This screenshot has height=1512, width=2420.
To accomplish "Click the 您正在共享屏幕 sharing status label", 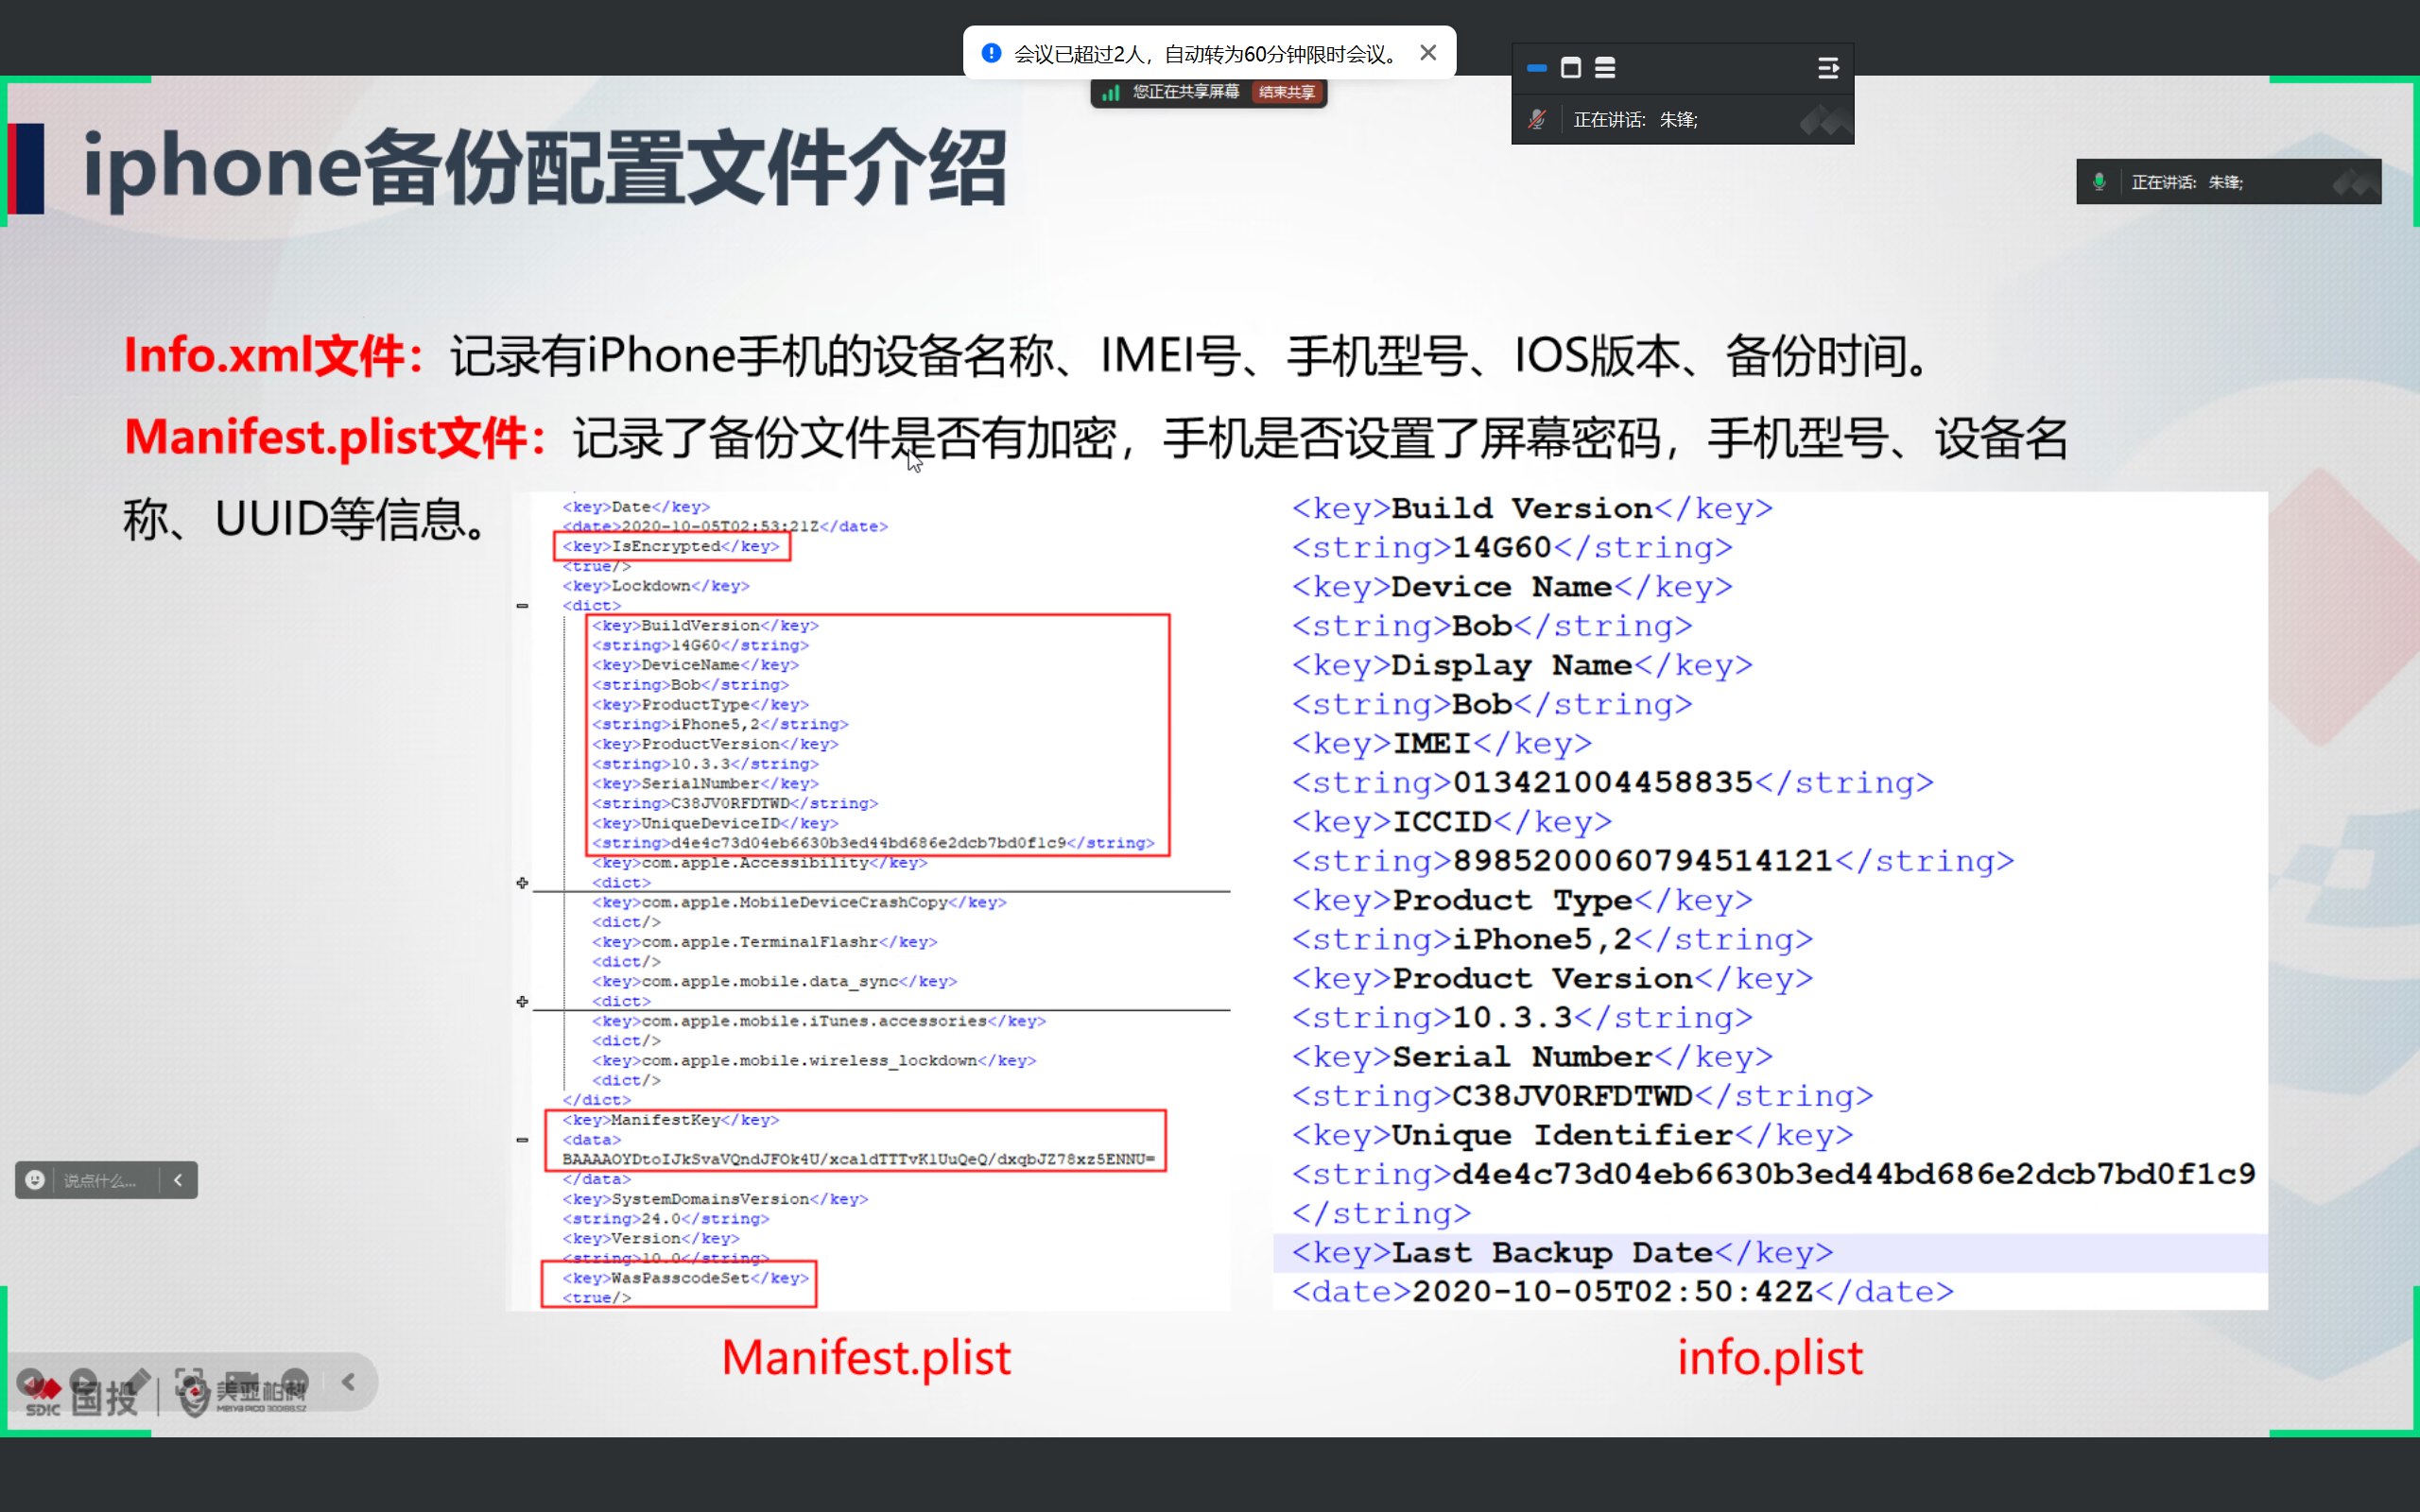I will point(1186,92).
